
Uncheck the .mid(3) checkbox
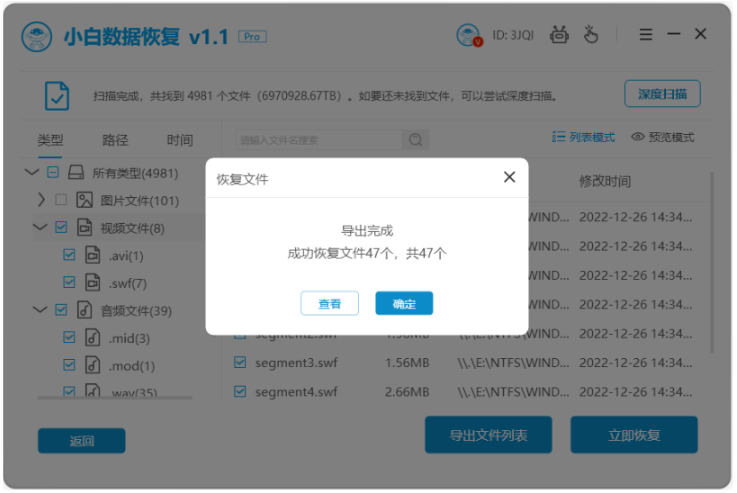(x=69, y=337)
